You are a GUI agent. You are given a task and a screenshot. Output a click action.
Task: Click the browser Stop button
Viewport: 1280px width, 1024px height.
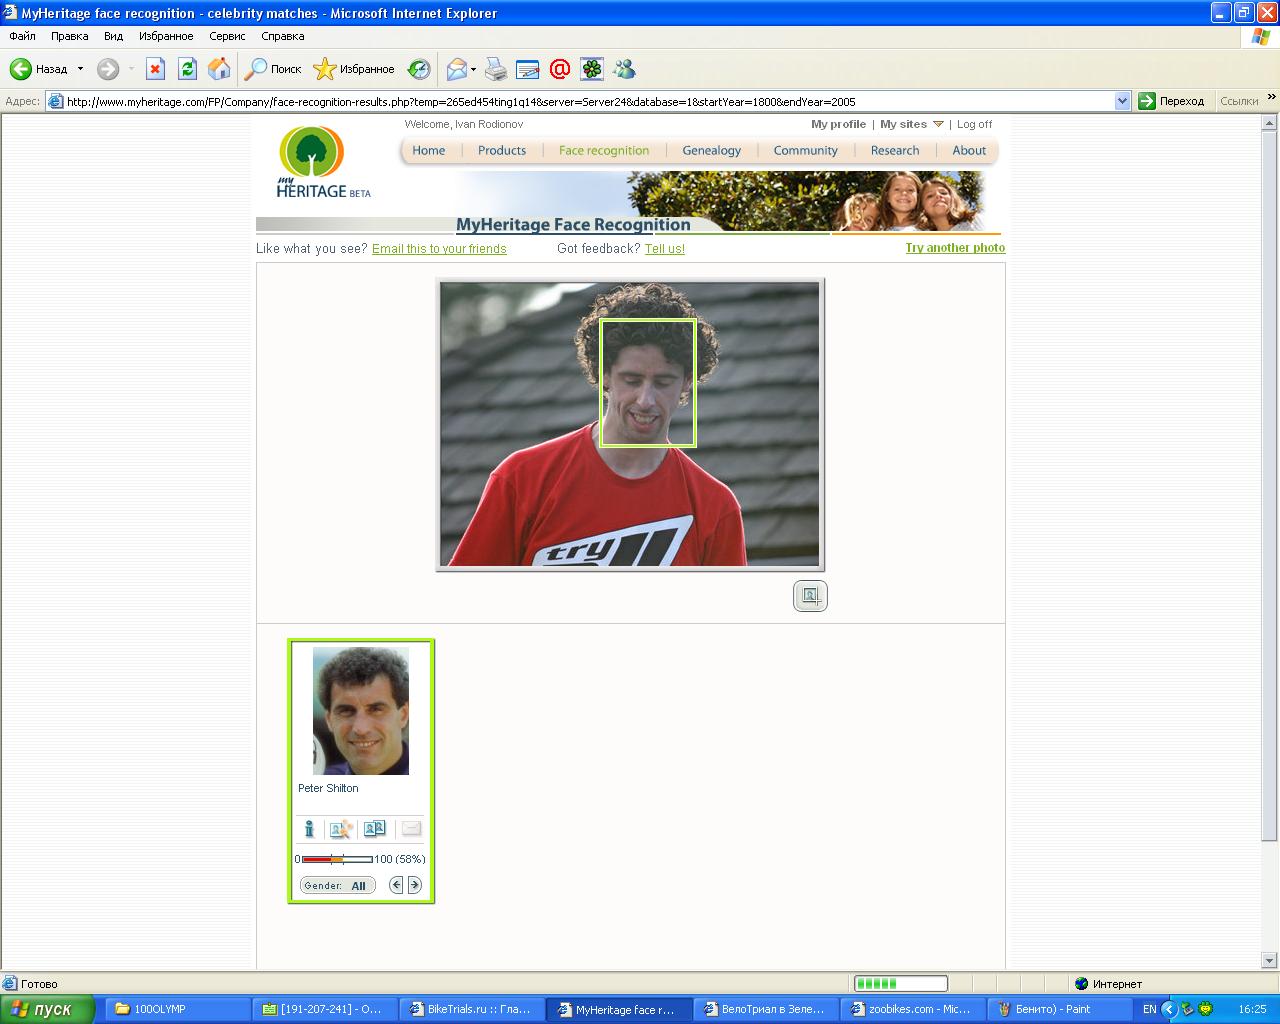pyautogui.click(x=155, y=69)
